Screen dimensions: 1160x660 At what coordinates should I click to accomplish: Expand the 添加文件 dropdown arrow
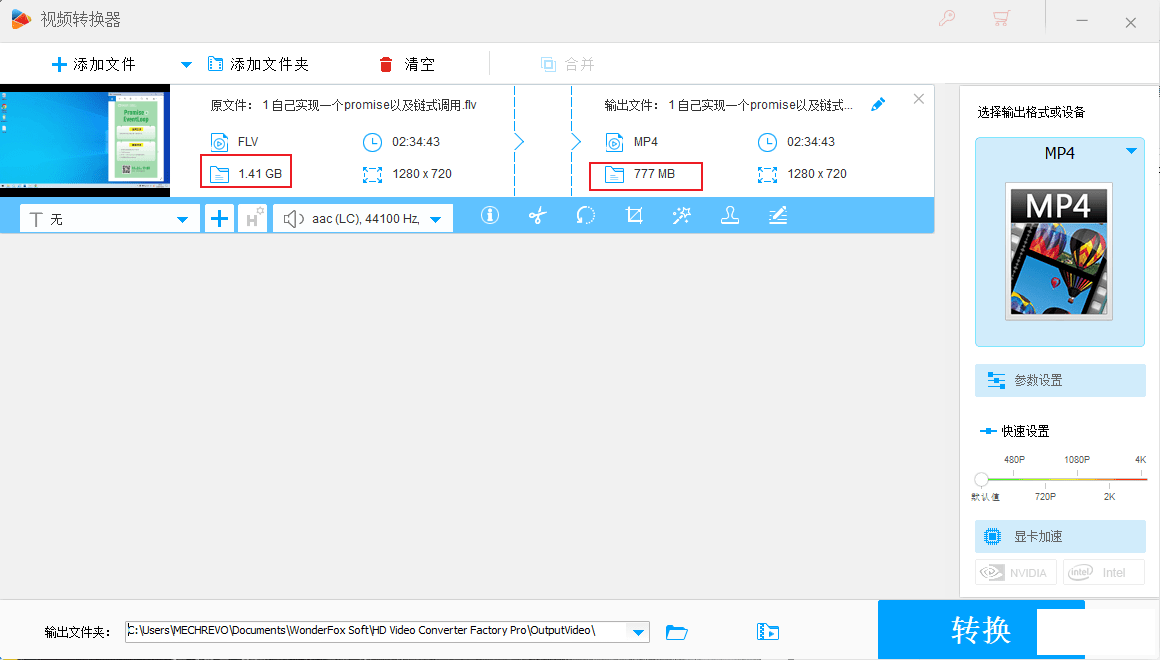pyautogui.click(x=186, y=65)
